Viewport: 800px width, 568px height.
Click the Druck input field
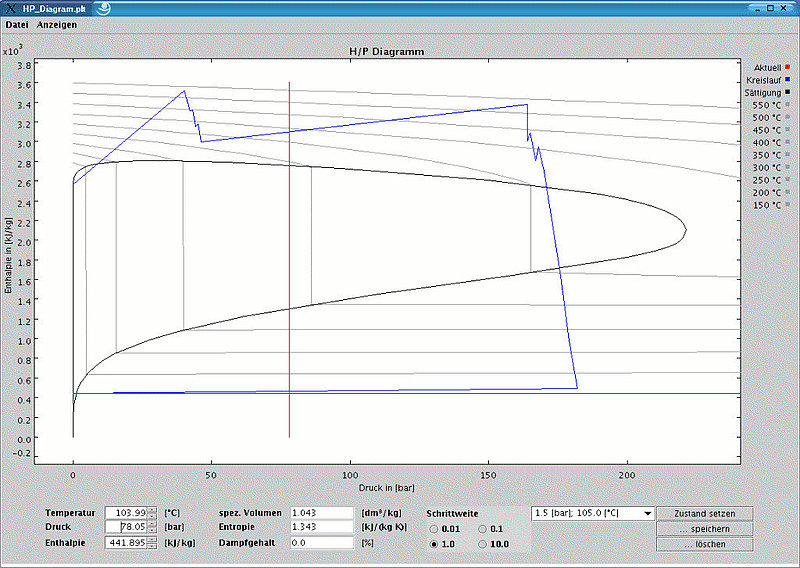click(x=126, y=527)
